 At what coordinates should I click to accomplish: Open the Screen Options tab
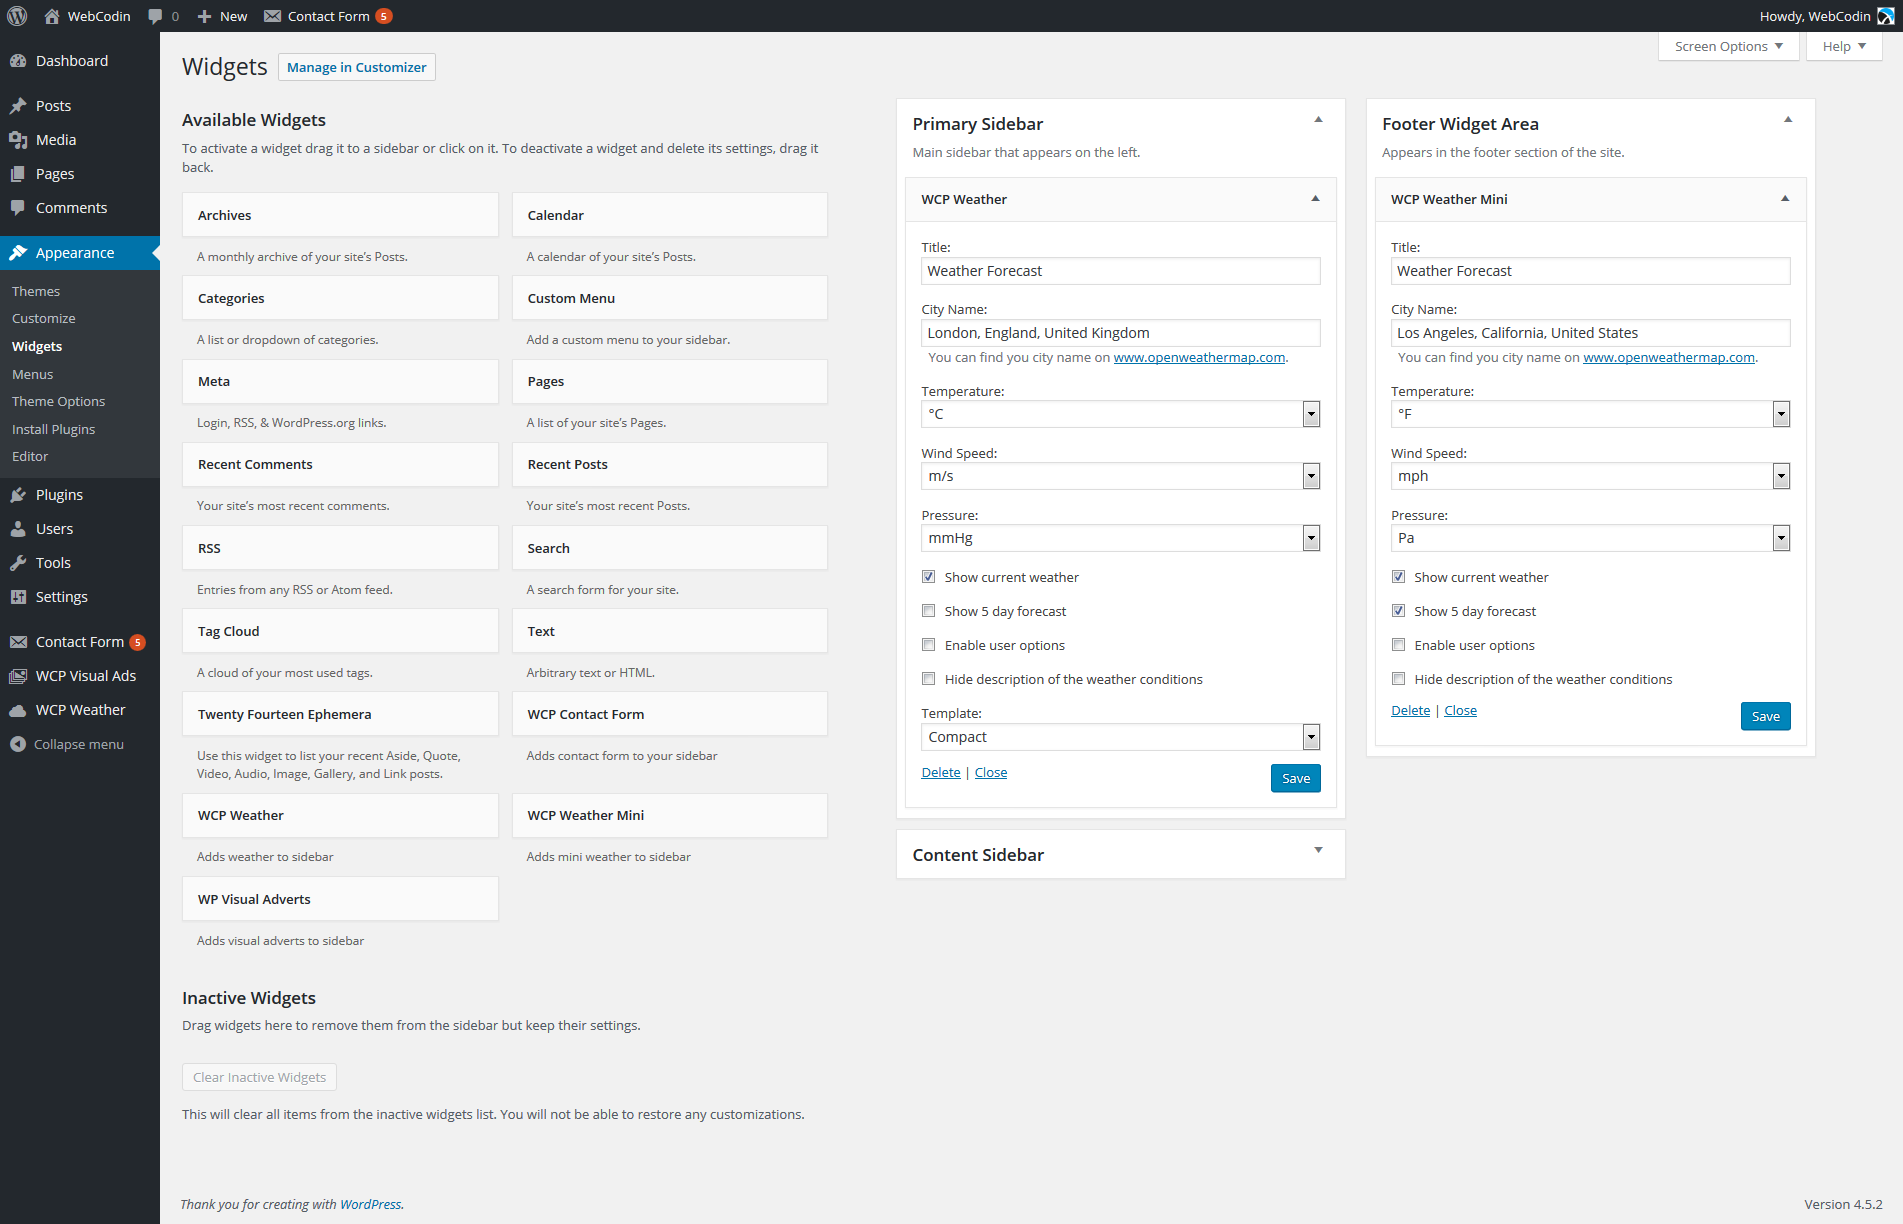point(1727,46)
